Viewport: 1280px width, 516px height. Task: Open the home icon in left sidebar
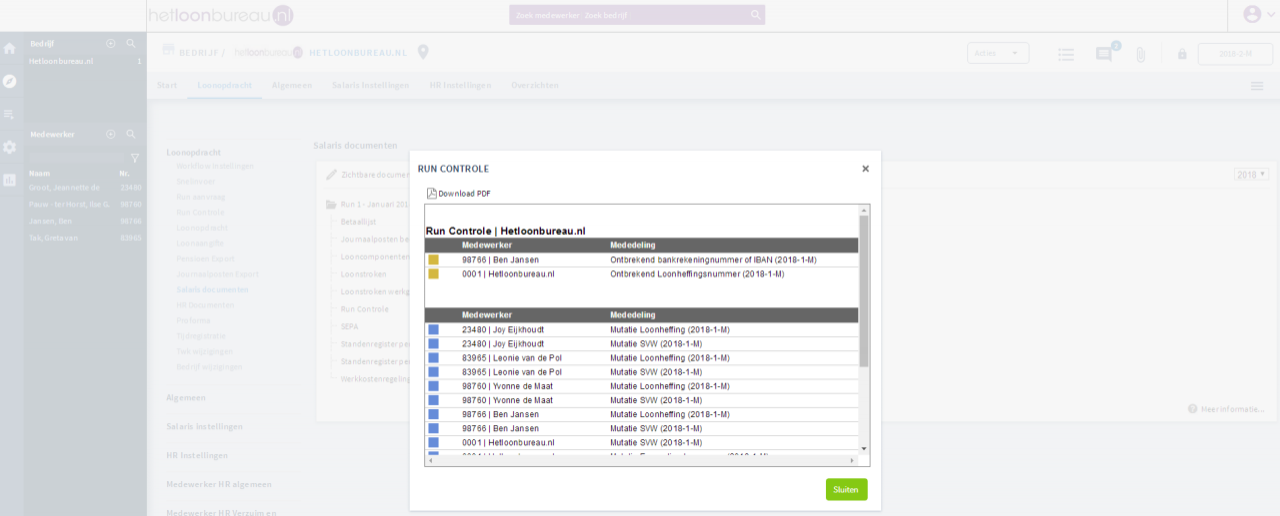(x=10, y=48)
